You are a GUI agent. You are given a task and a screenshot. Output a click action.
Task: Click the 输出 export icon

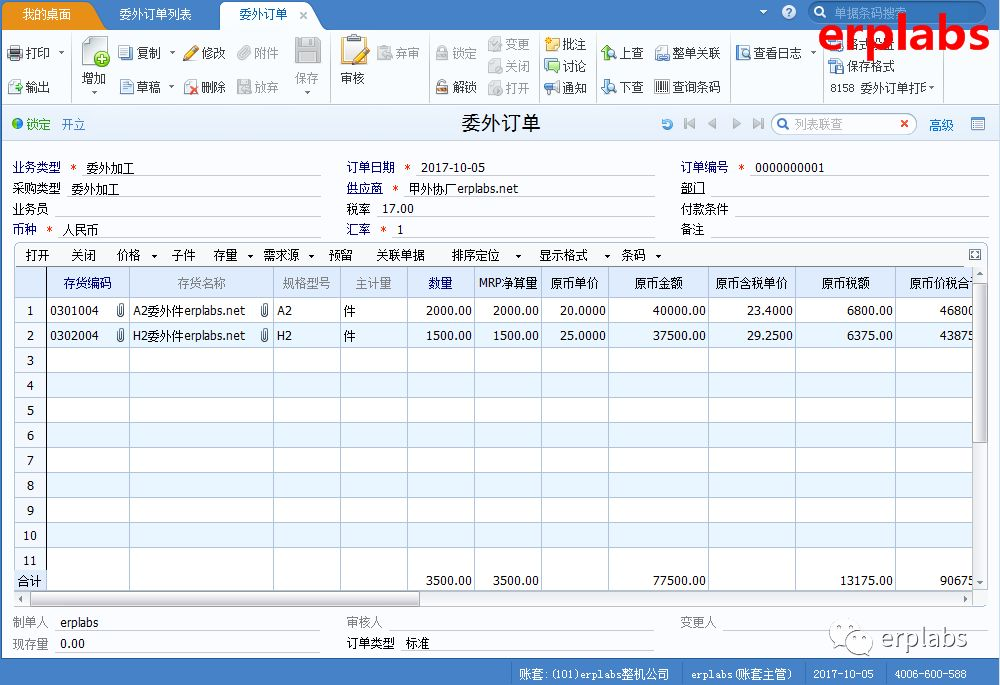coord(15,87)
